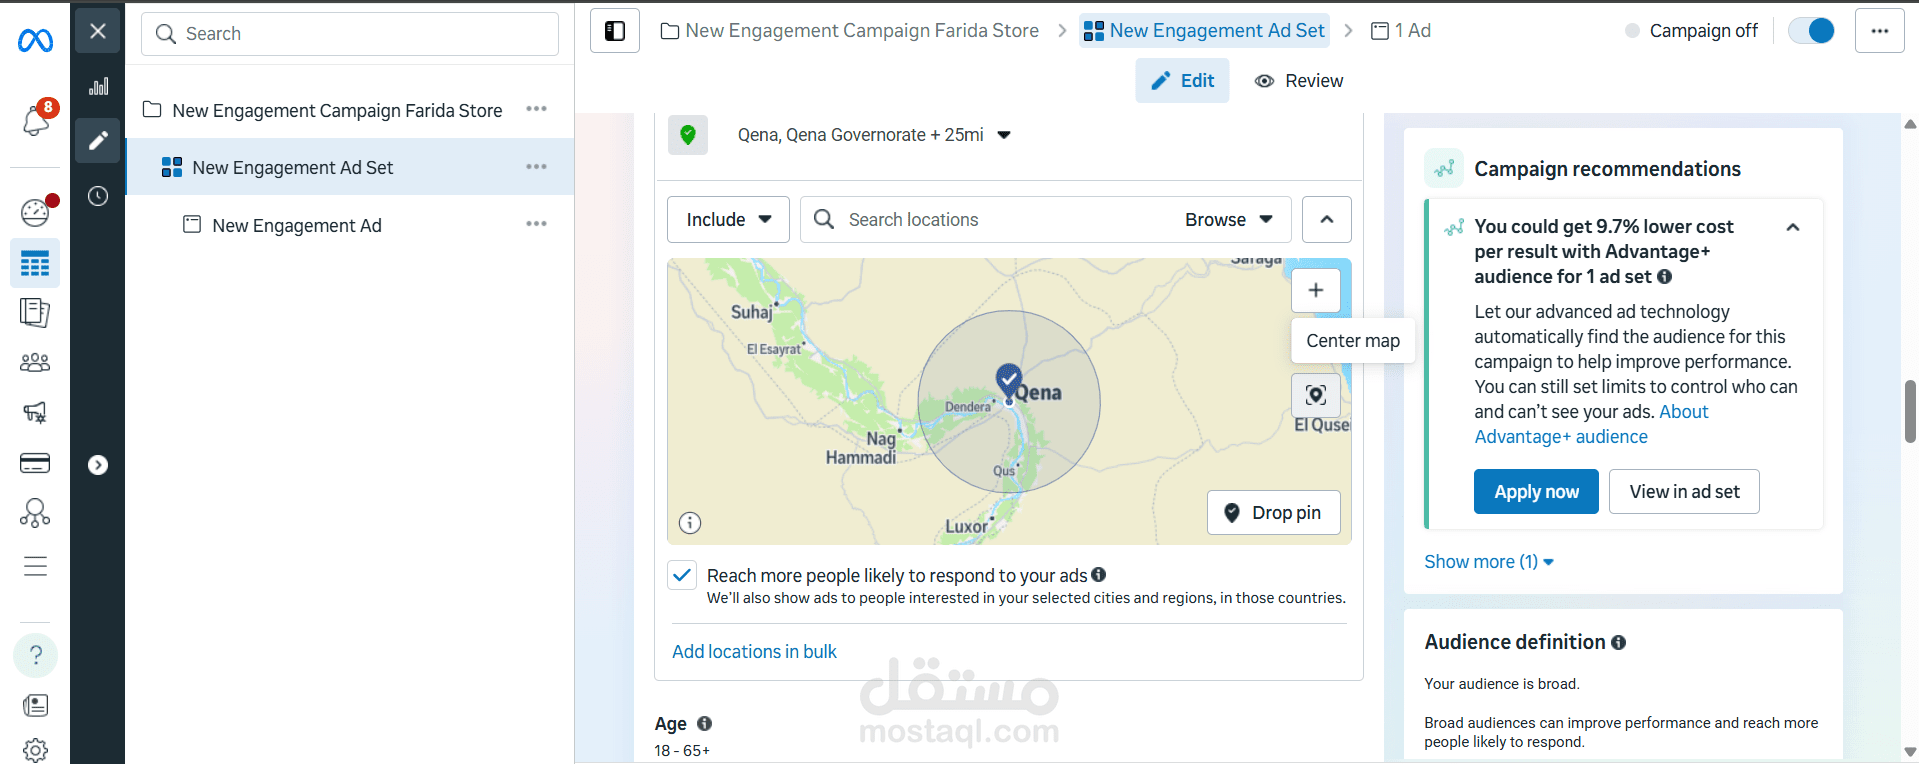The image size is (1919, 764).
Task: Zoom in on the map with plus button
Action: tap(1316, 290)
